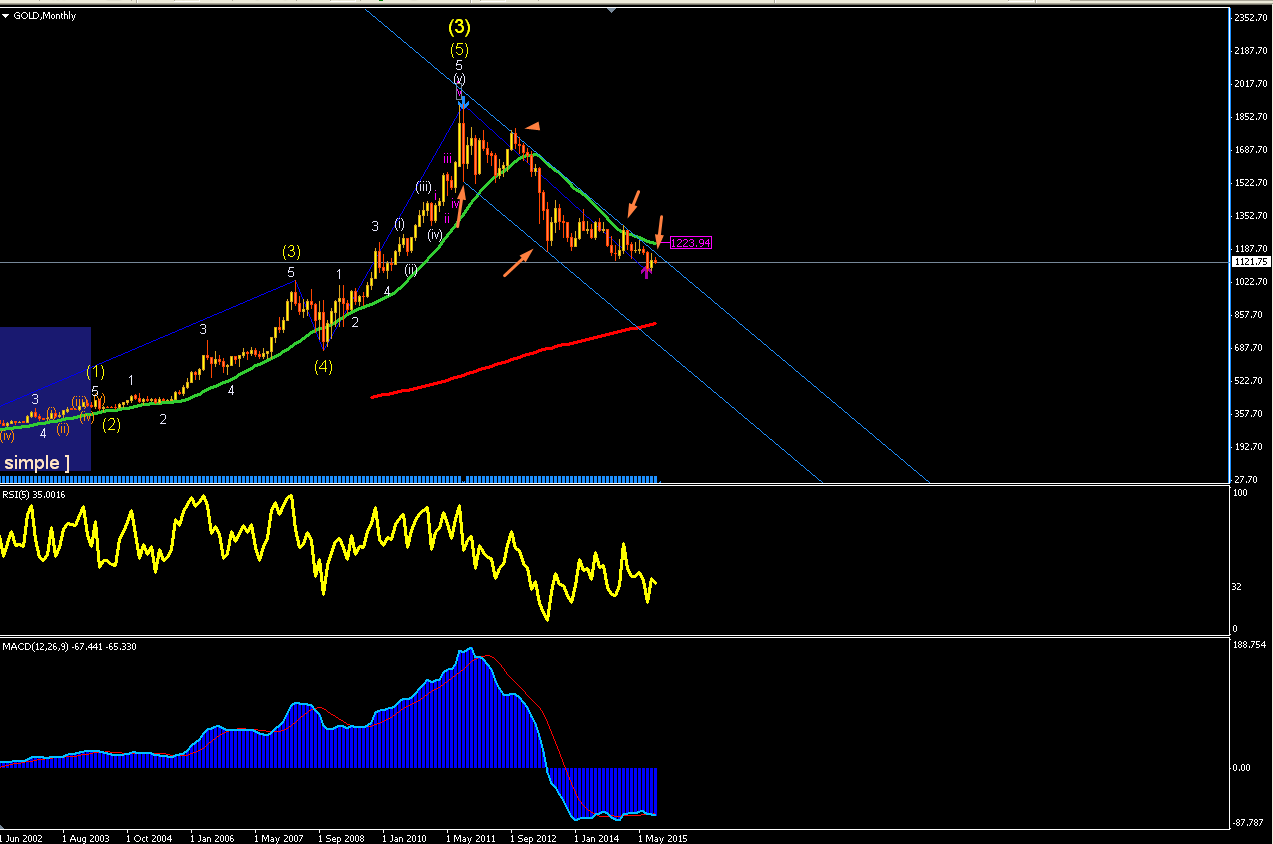Click the magenta 1223.94 price label
Screen dimensions: 1273x844
690,243
